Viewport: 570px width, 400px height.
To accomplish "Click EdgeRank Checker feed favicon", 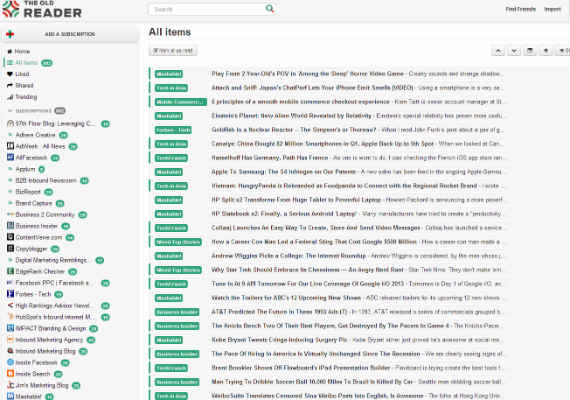I will pyautogui.click(x=11, y=271).
